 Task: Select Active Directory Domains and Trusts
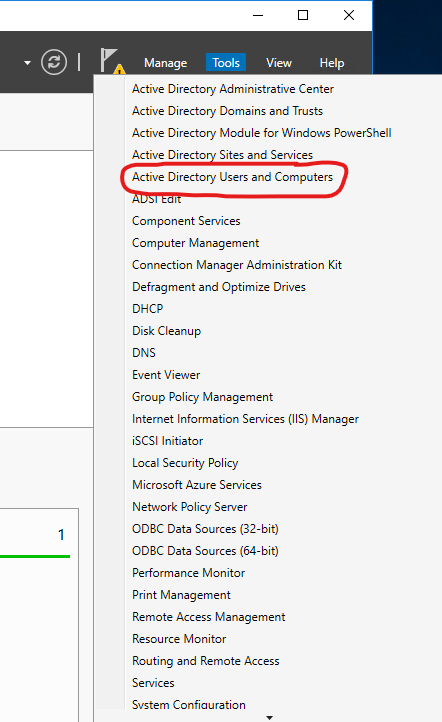click(227, 111)
